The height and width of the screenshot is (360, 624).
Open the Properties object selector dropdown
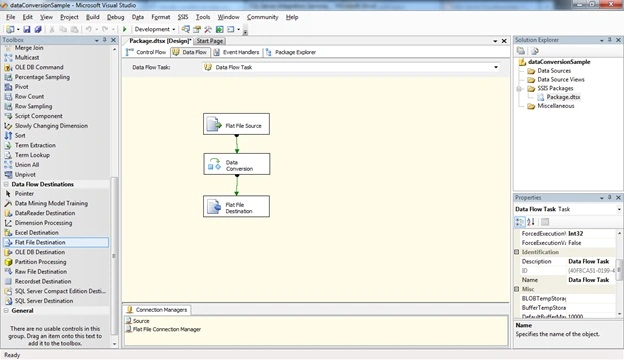(619, 209)
